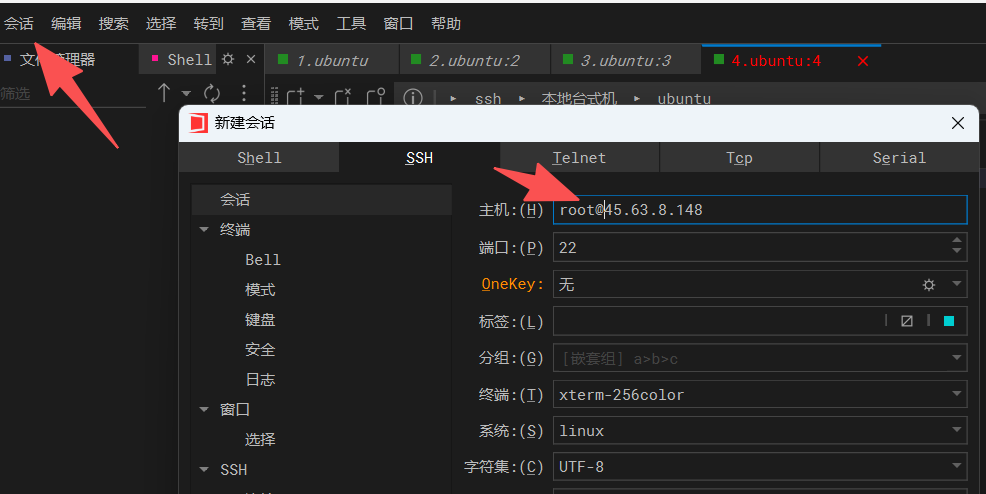Open the 查看 menu
The width and height of the screenshot is (986, 494).
[256, 24]
